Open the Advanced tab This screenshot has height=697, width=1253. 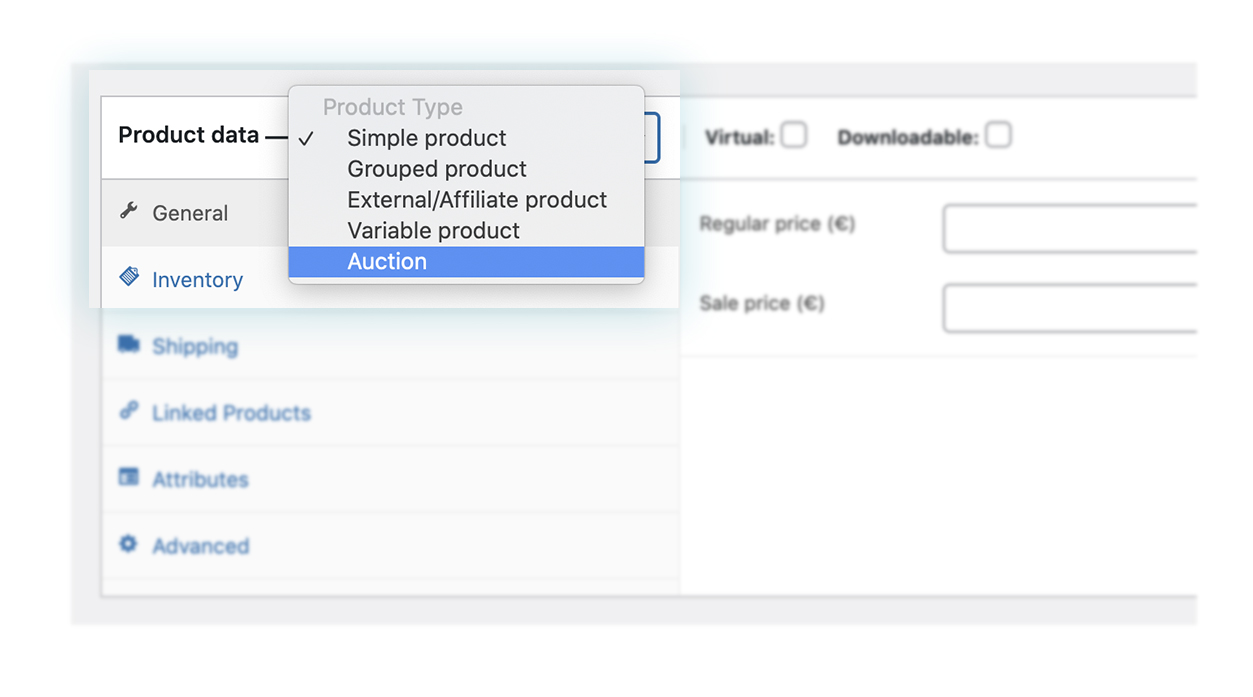click(201, 545)
